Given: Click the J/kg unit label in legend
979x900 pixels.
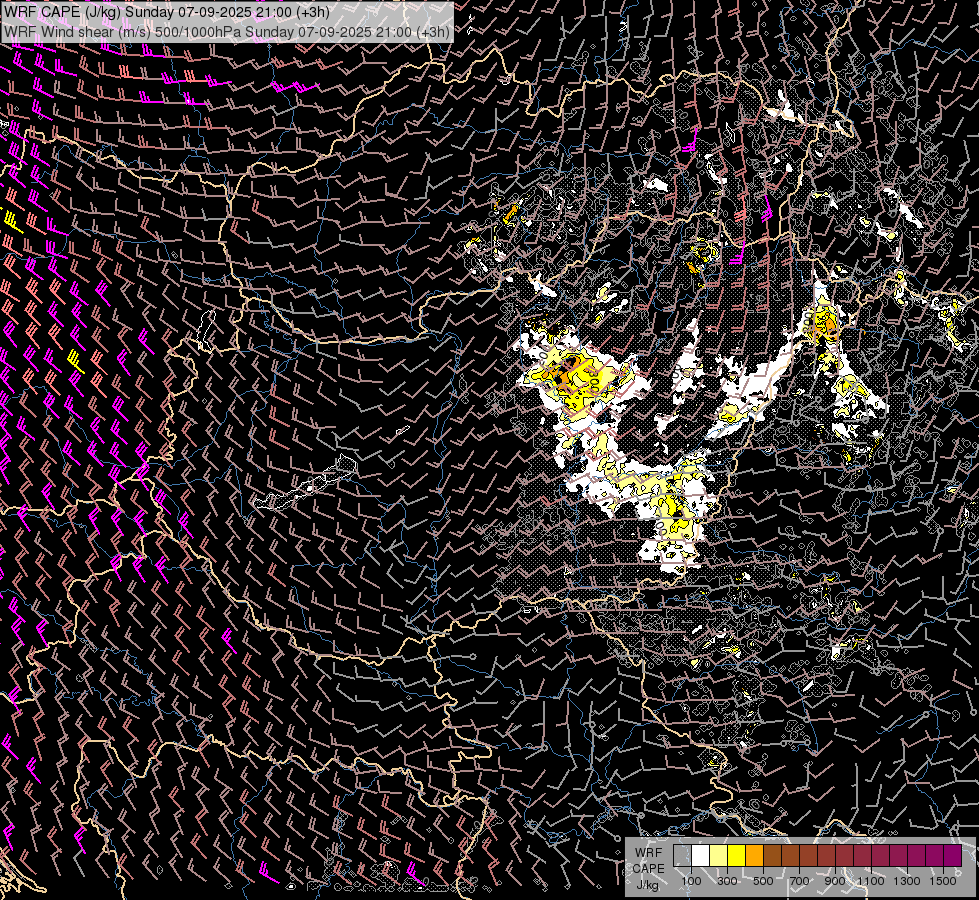Looking at the screenshot, I should [647, 885].
